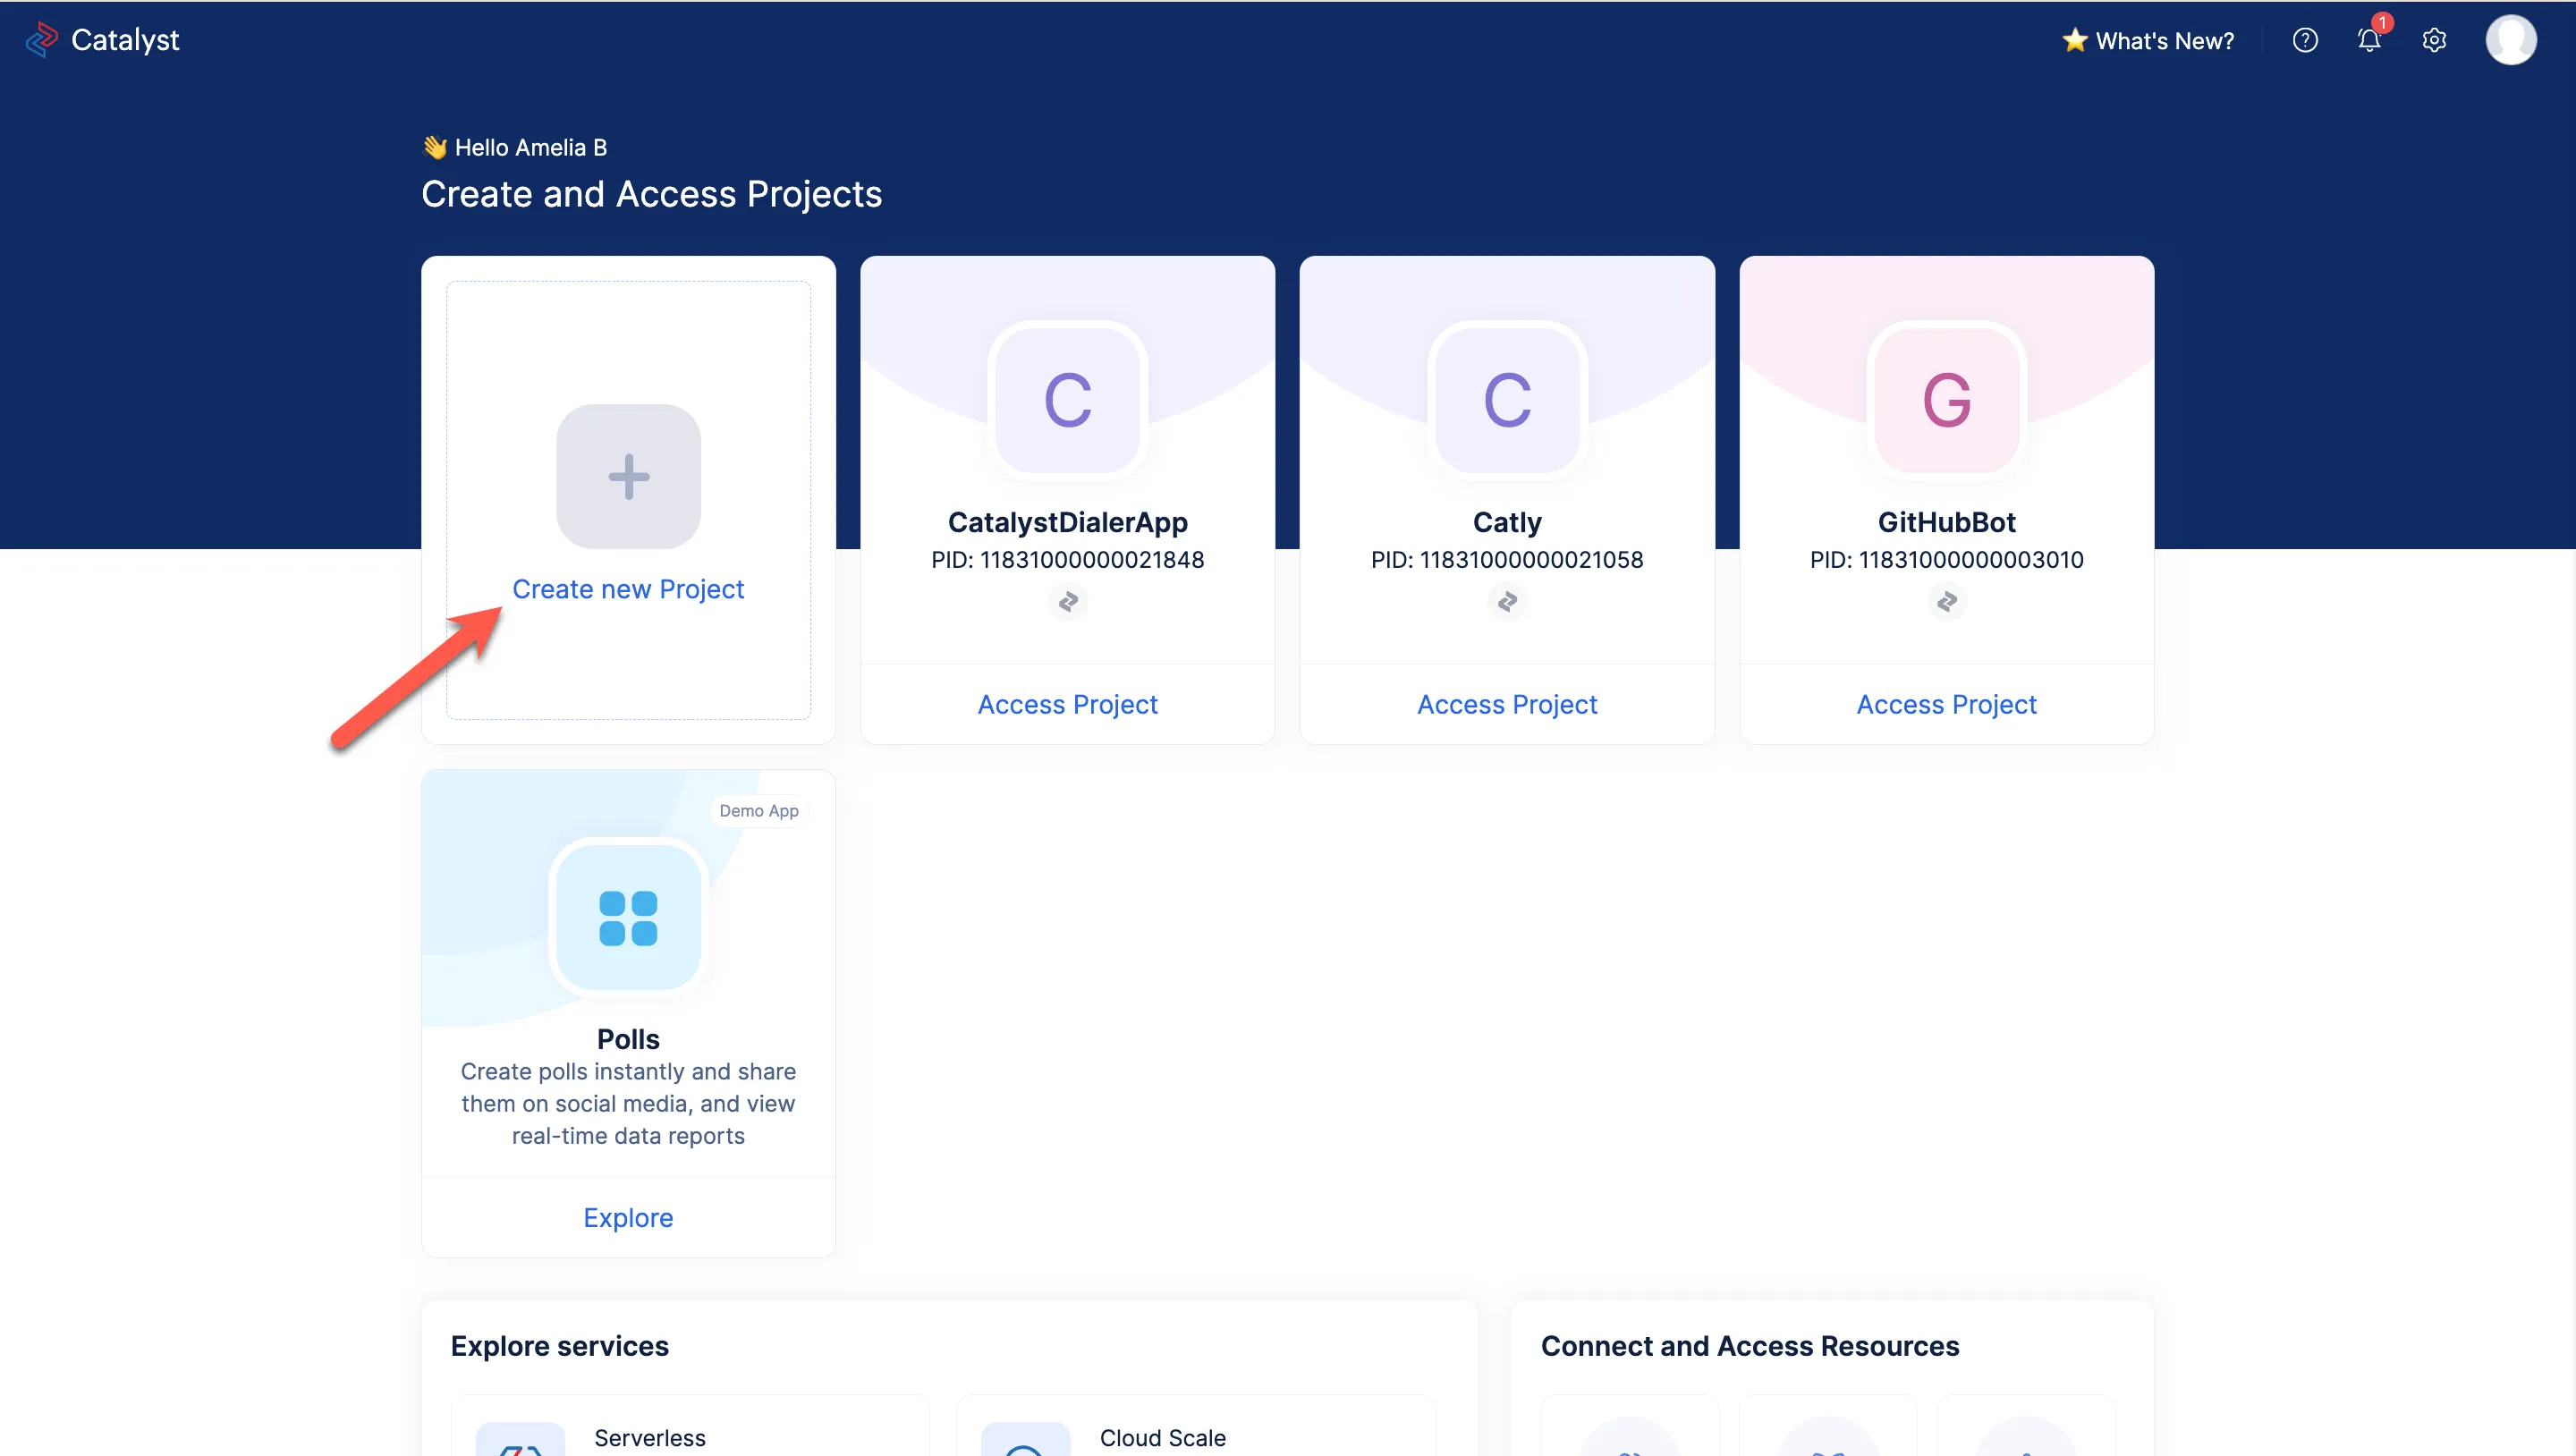Click the Catalyst brand name
This screenshot has width=2576, height=1456.
tap(125, 40)
